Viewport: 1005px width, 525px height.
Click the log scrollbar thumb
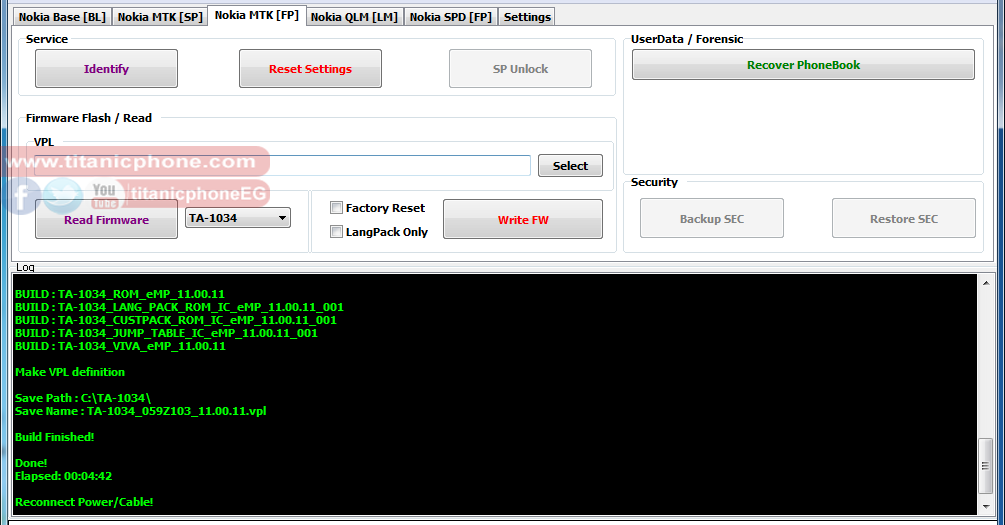pyautogui.click(x=985, y=466)
